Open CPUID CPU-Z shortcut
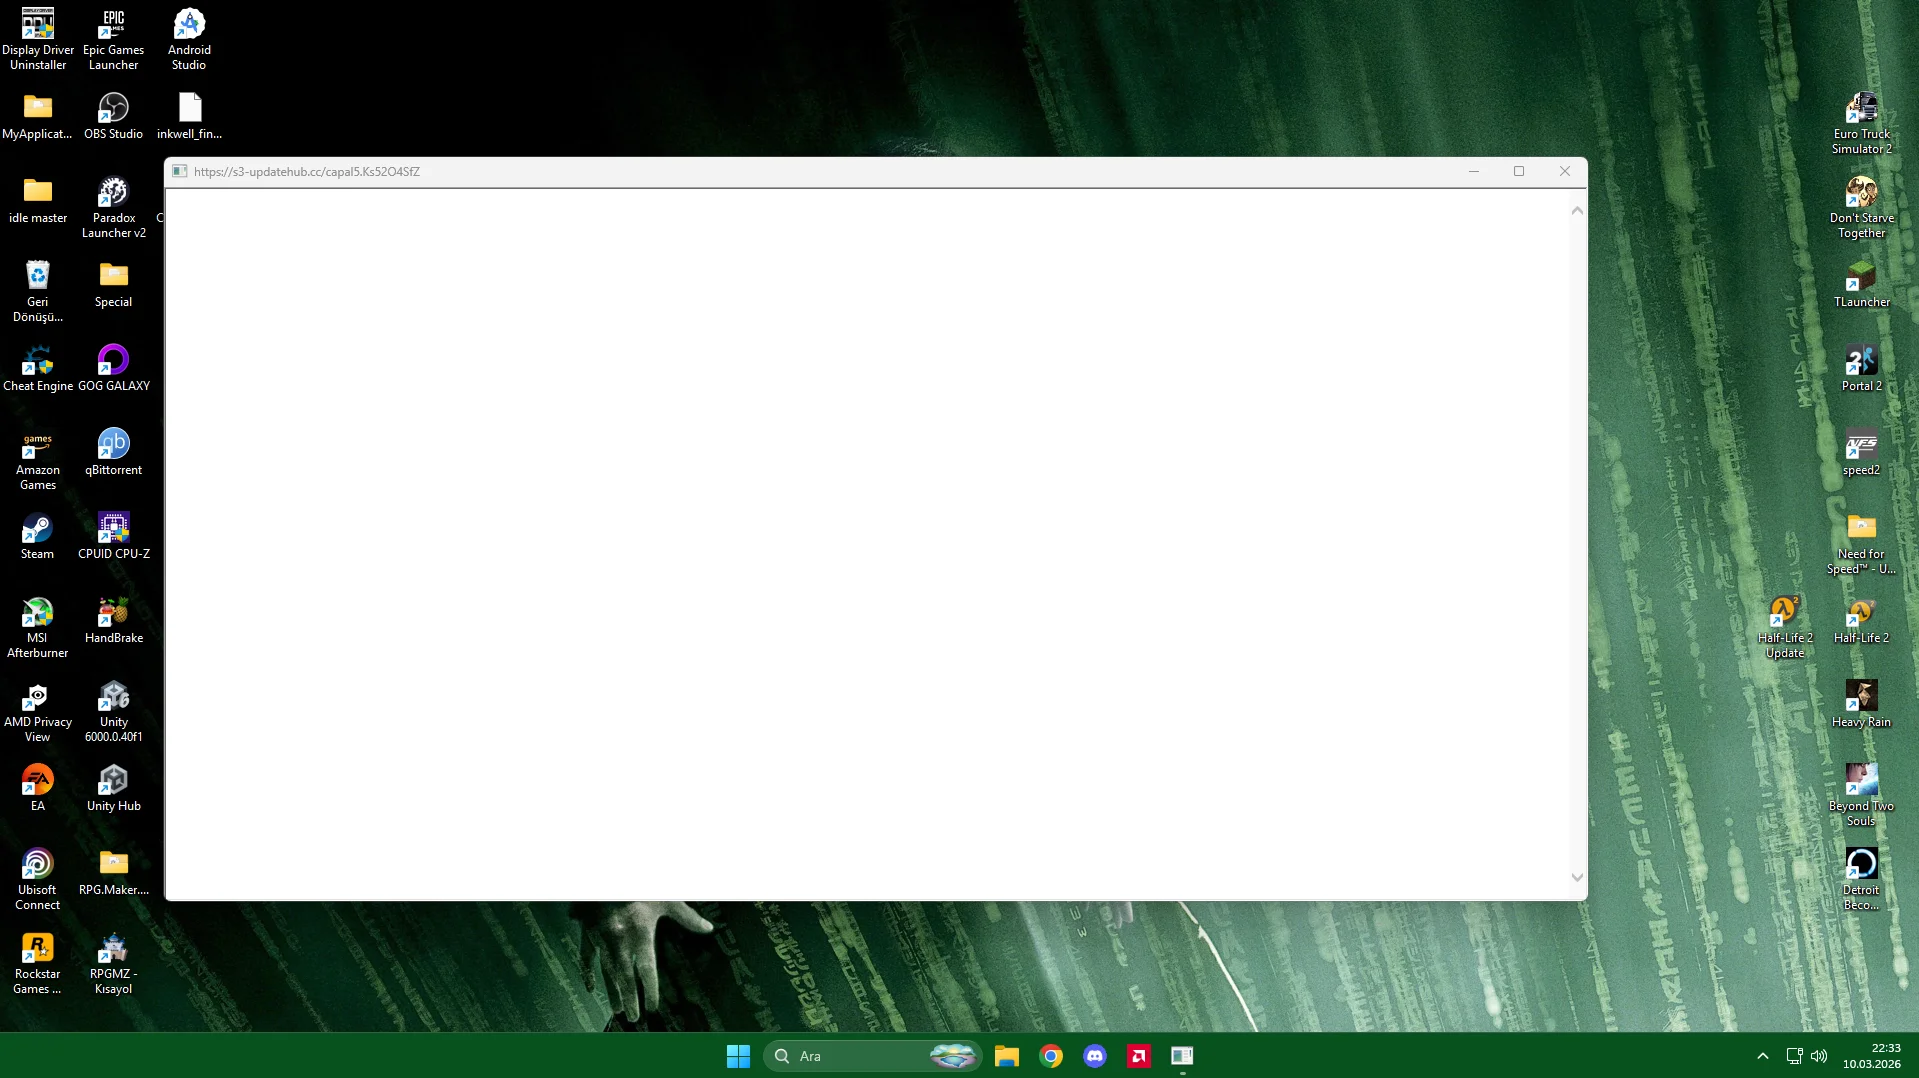The height and width of the screenshot is (1078, 1919). tap(114, 536)
